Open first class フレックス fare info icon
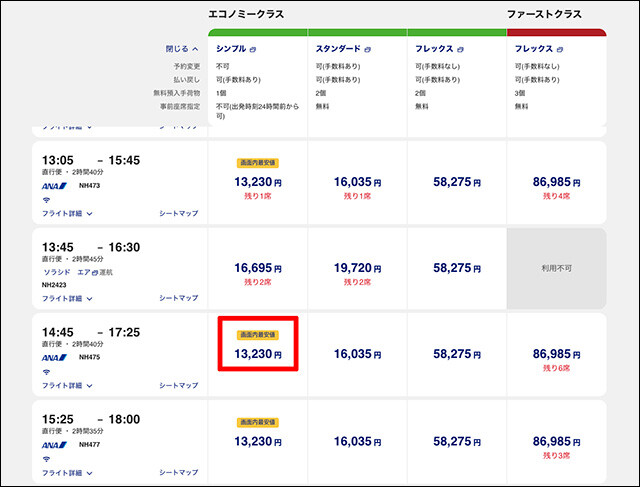Screen dimensions: 640x487 560,49
